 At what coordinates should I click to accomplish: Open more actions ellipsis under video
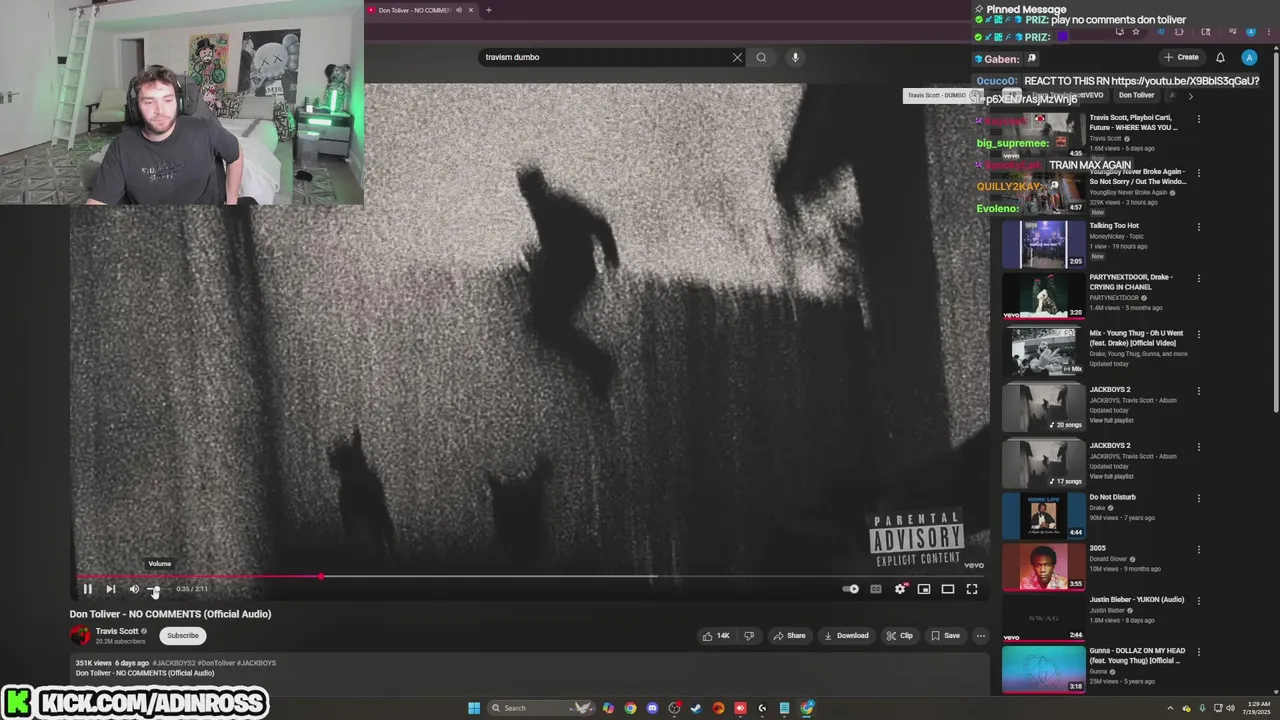pos(981,635)
